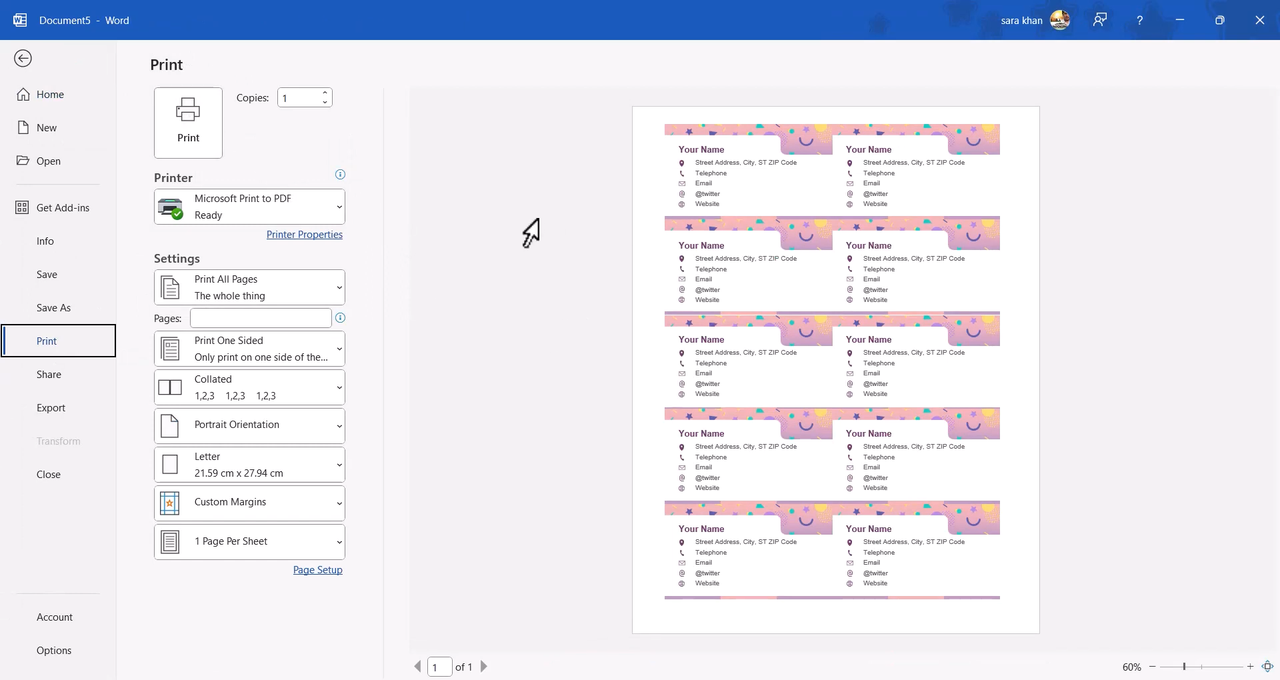The image size is (1280, 680).
Task: Open the Page Setup link
Action: coord(317,570)
